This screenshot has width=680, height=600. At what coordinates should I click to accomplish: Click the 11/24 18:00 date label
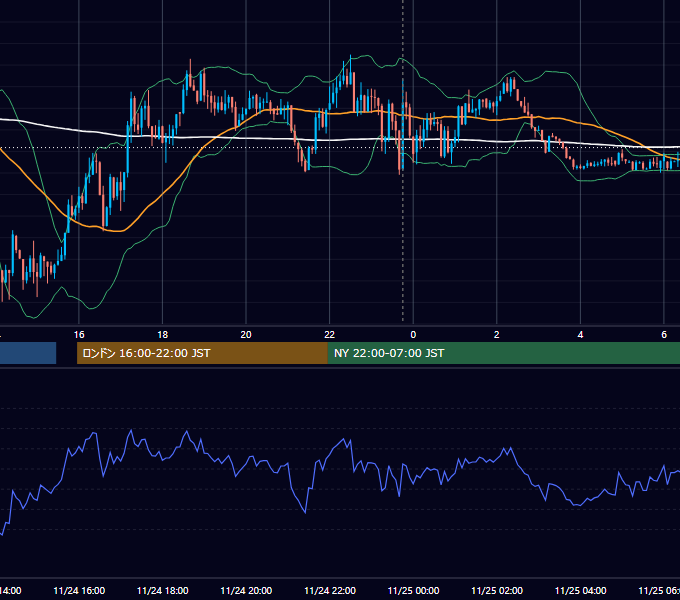coord(163,590)
